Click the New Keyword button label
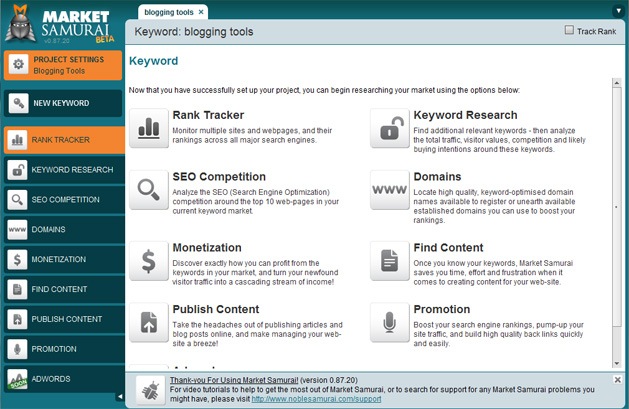Image resolution: width=629 pixels, height=409 pixels. [x=61, y=103]
